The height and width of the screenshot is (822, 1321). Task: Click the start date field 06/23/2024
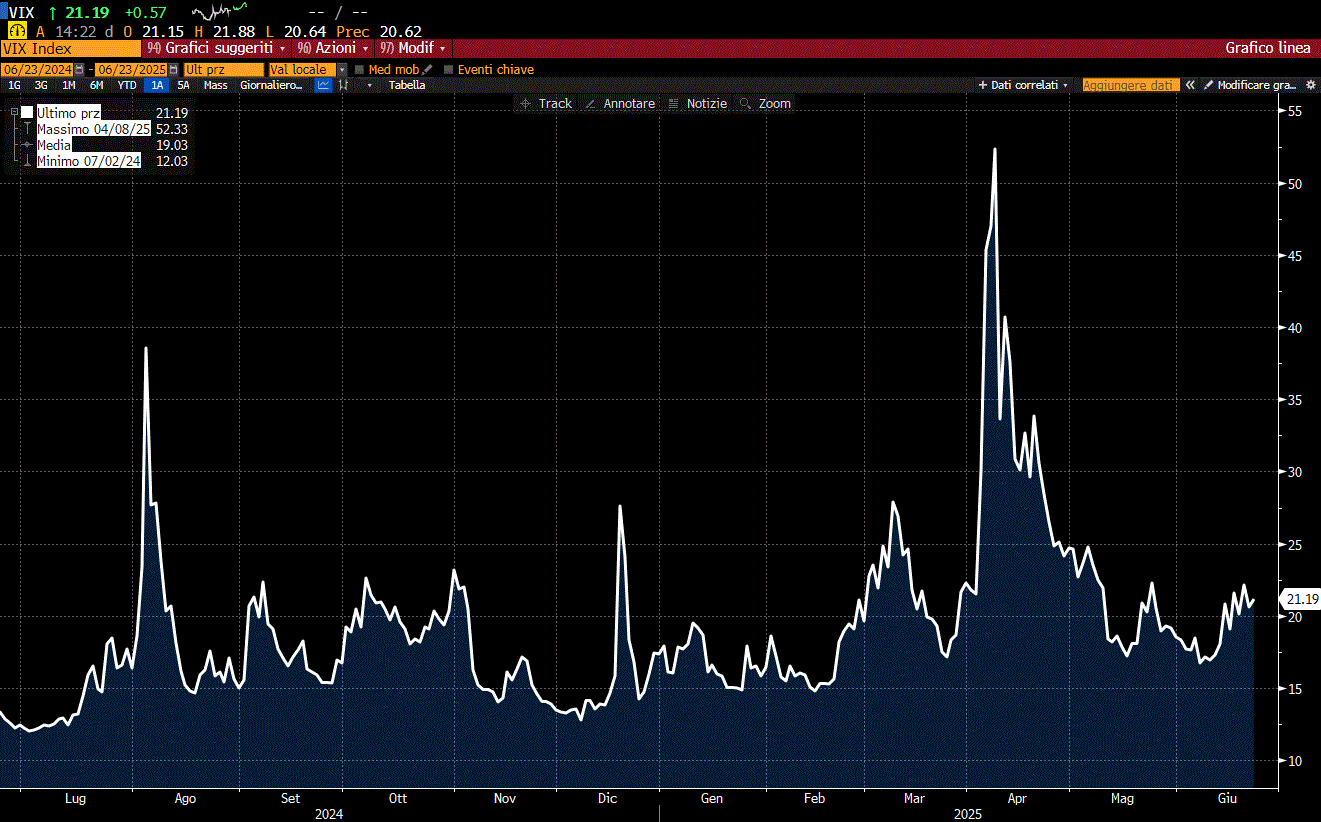(37, 69)
